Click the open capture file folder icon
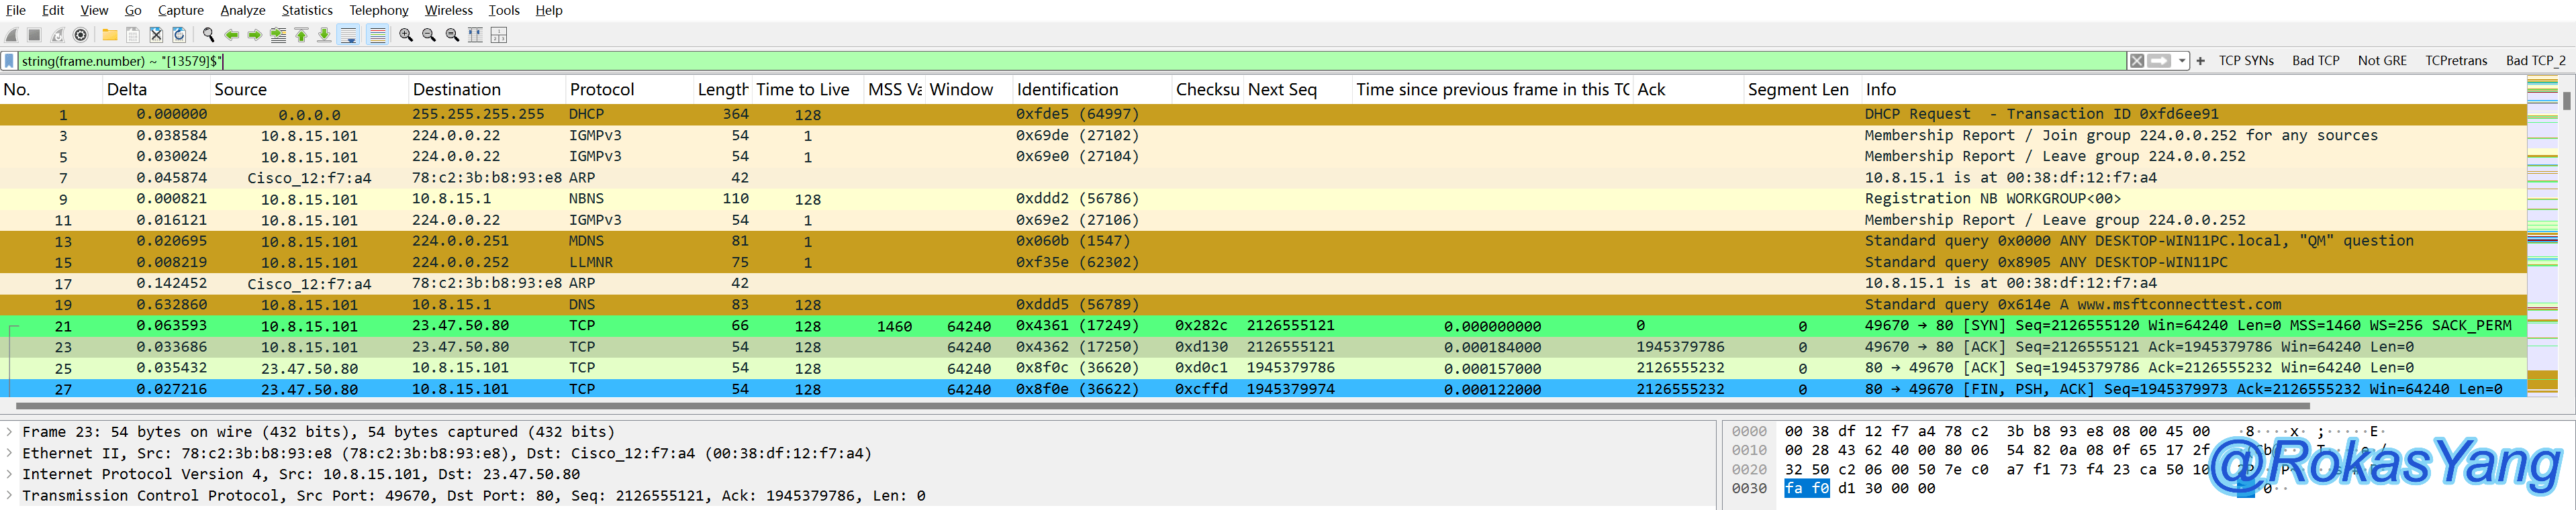Screen dimensions: 2576x510 click(x=110, y=35)
